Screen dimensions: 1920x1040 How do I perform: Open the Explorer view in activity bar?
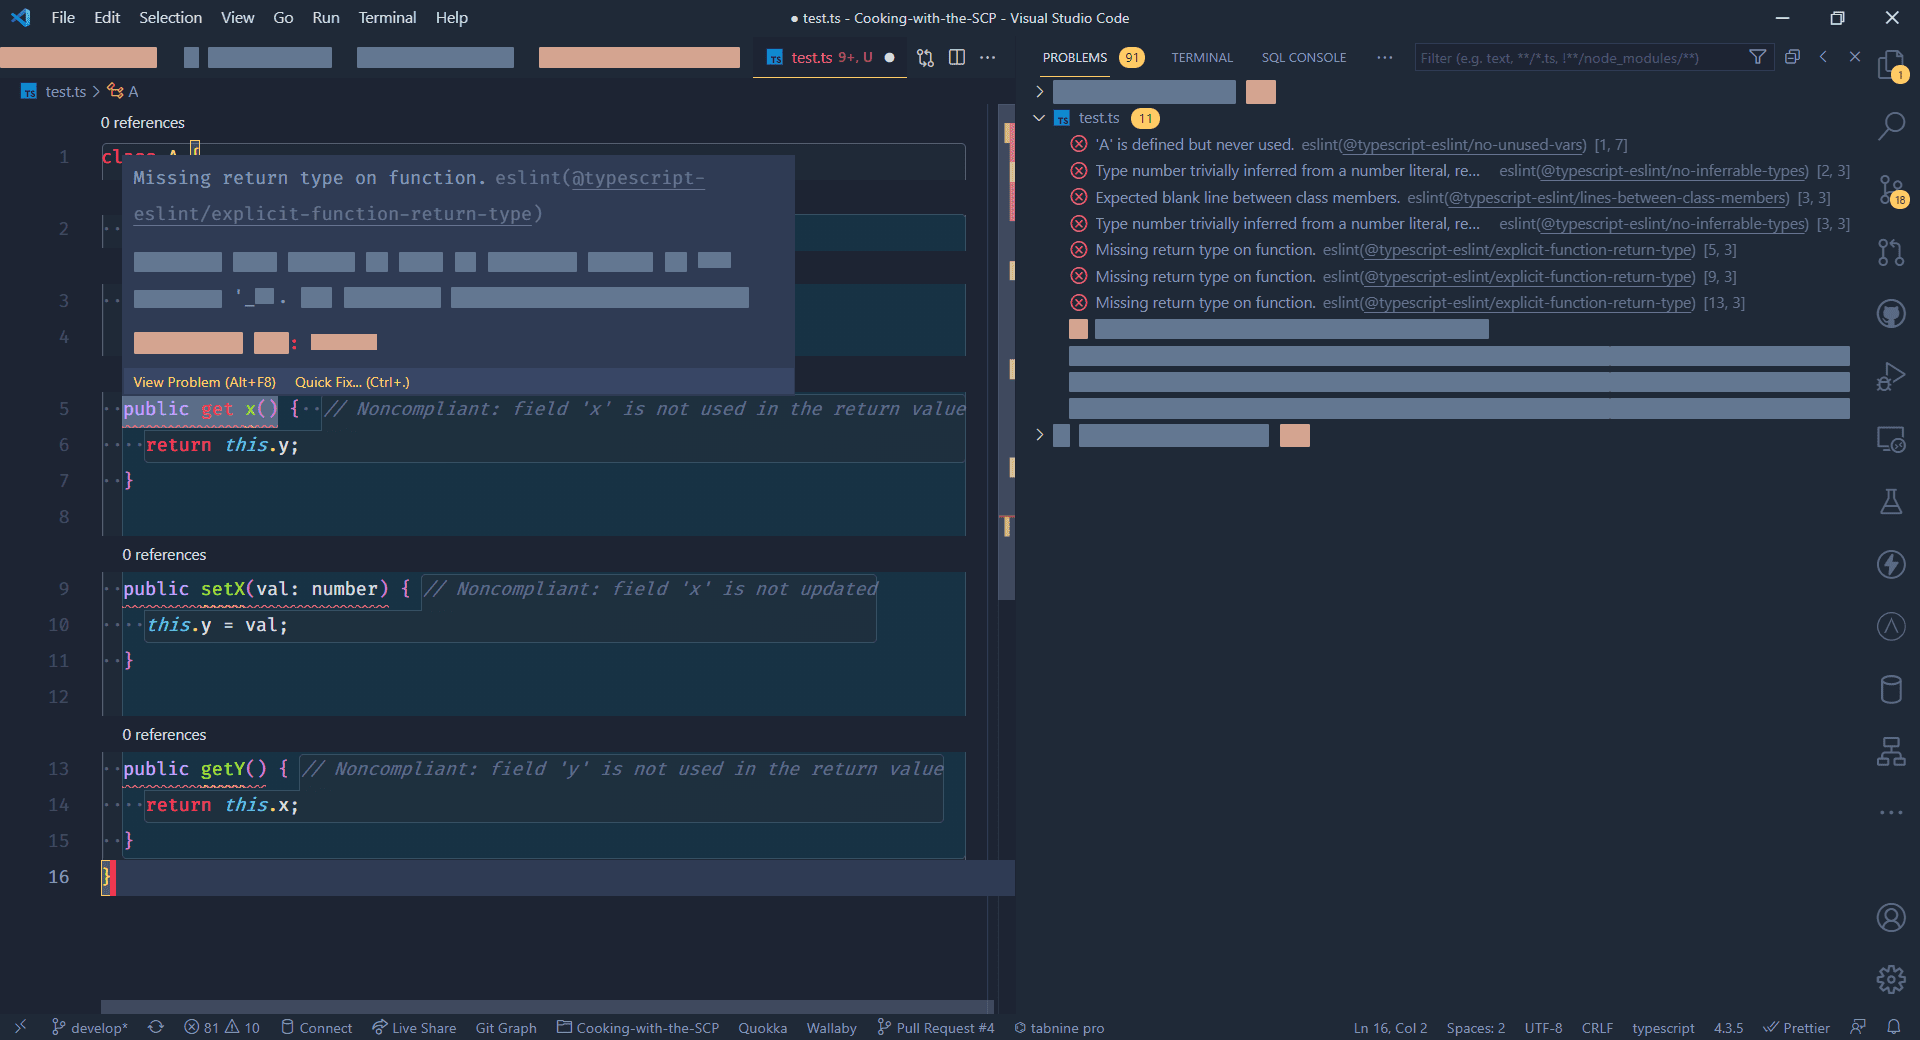tap(1891, 65)
